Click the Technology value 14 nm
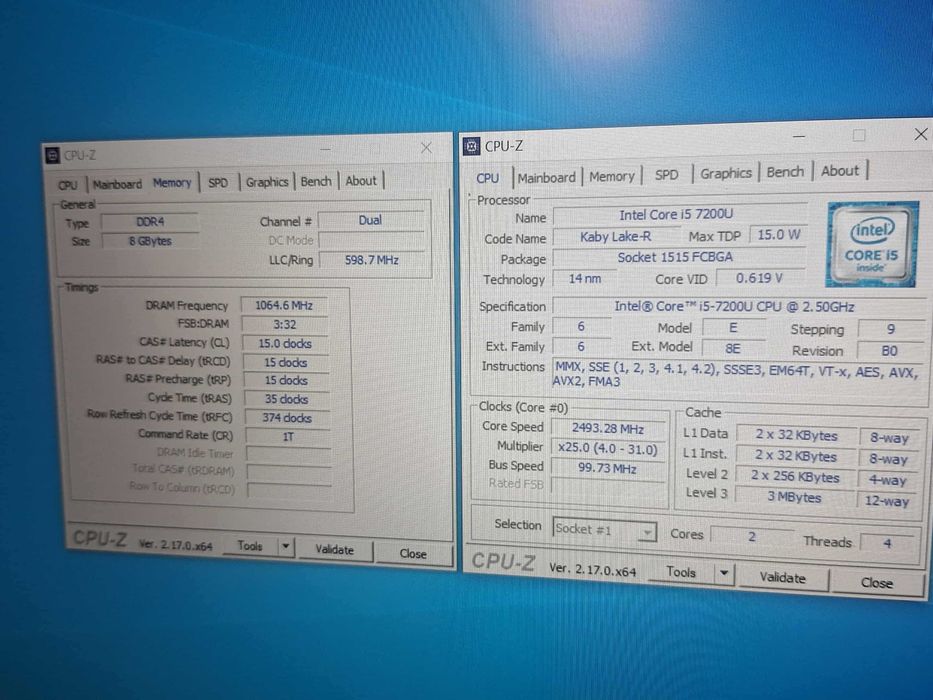 [x=584, y=278]
